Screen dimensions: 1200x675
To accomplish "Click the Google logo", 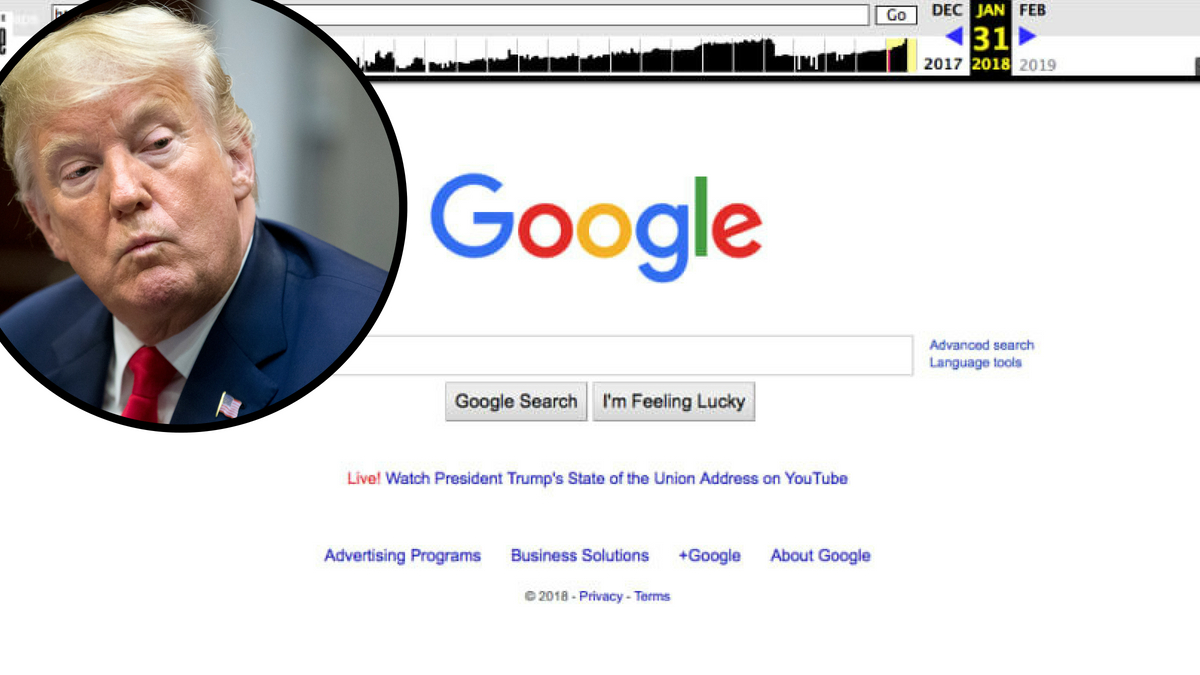I will tap(596, 227).
